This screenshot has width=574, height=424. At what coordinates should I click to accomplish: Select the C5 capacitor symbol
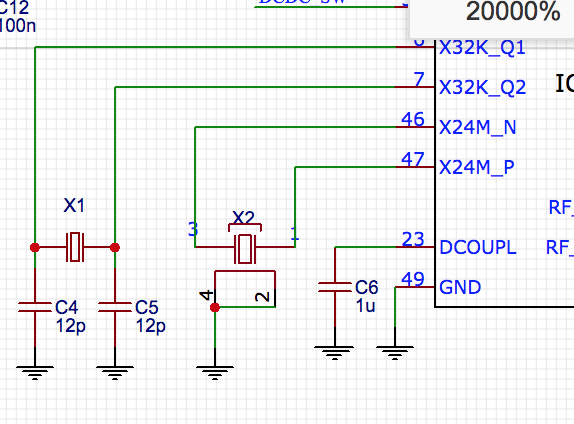(x=115, y=307)
